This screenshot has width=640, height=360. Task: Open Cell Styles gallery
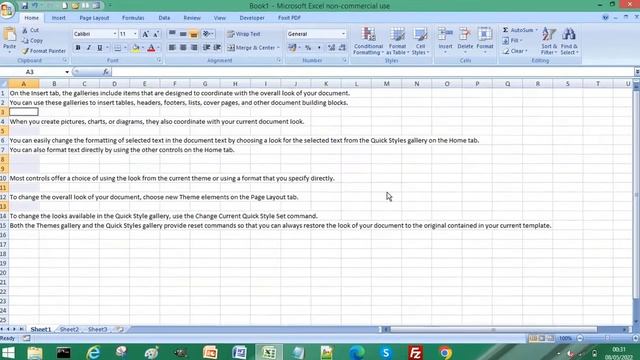tap(420, 41)
